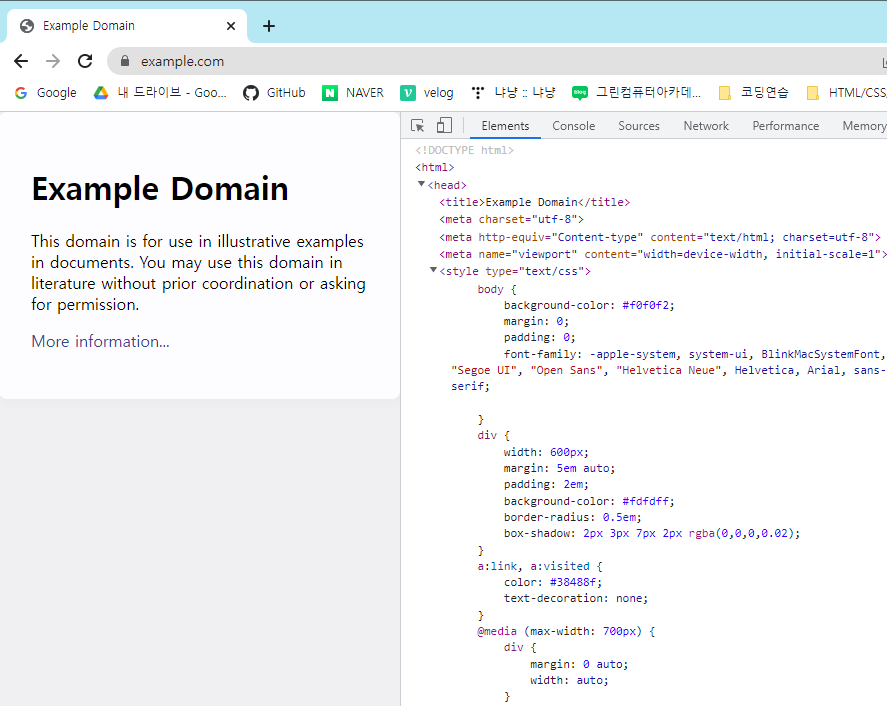The image size is (887, 706).
Task: Click the font-family declaration line
Action: [693, 354]
